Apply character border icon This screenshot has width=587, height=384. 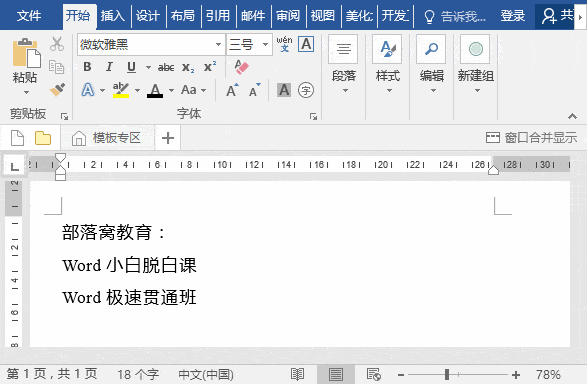pos(306,44)
